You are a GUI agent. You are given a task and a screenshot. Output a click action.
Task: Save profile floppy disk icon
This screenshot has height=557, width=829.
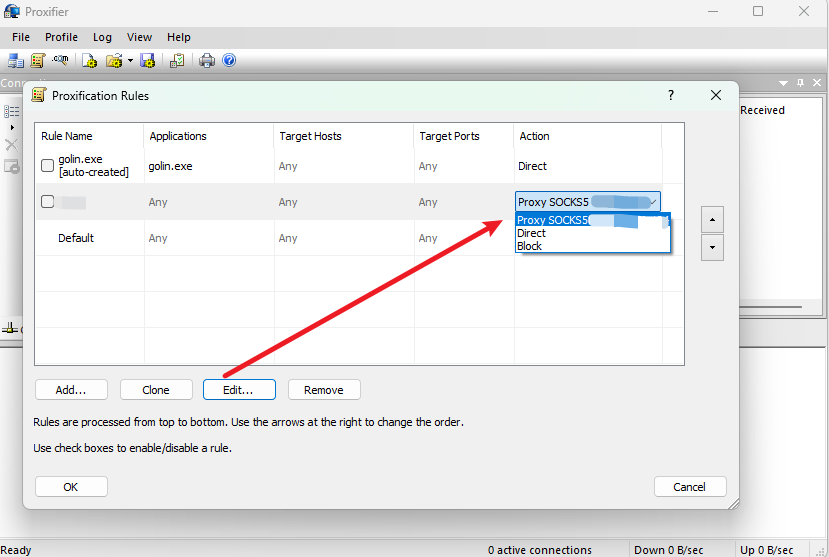(148, 61)
